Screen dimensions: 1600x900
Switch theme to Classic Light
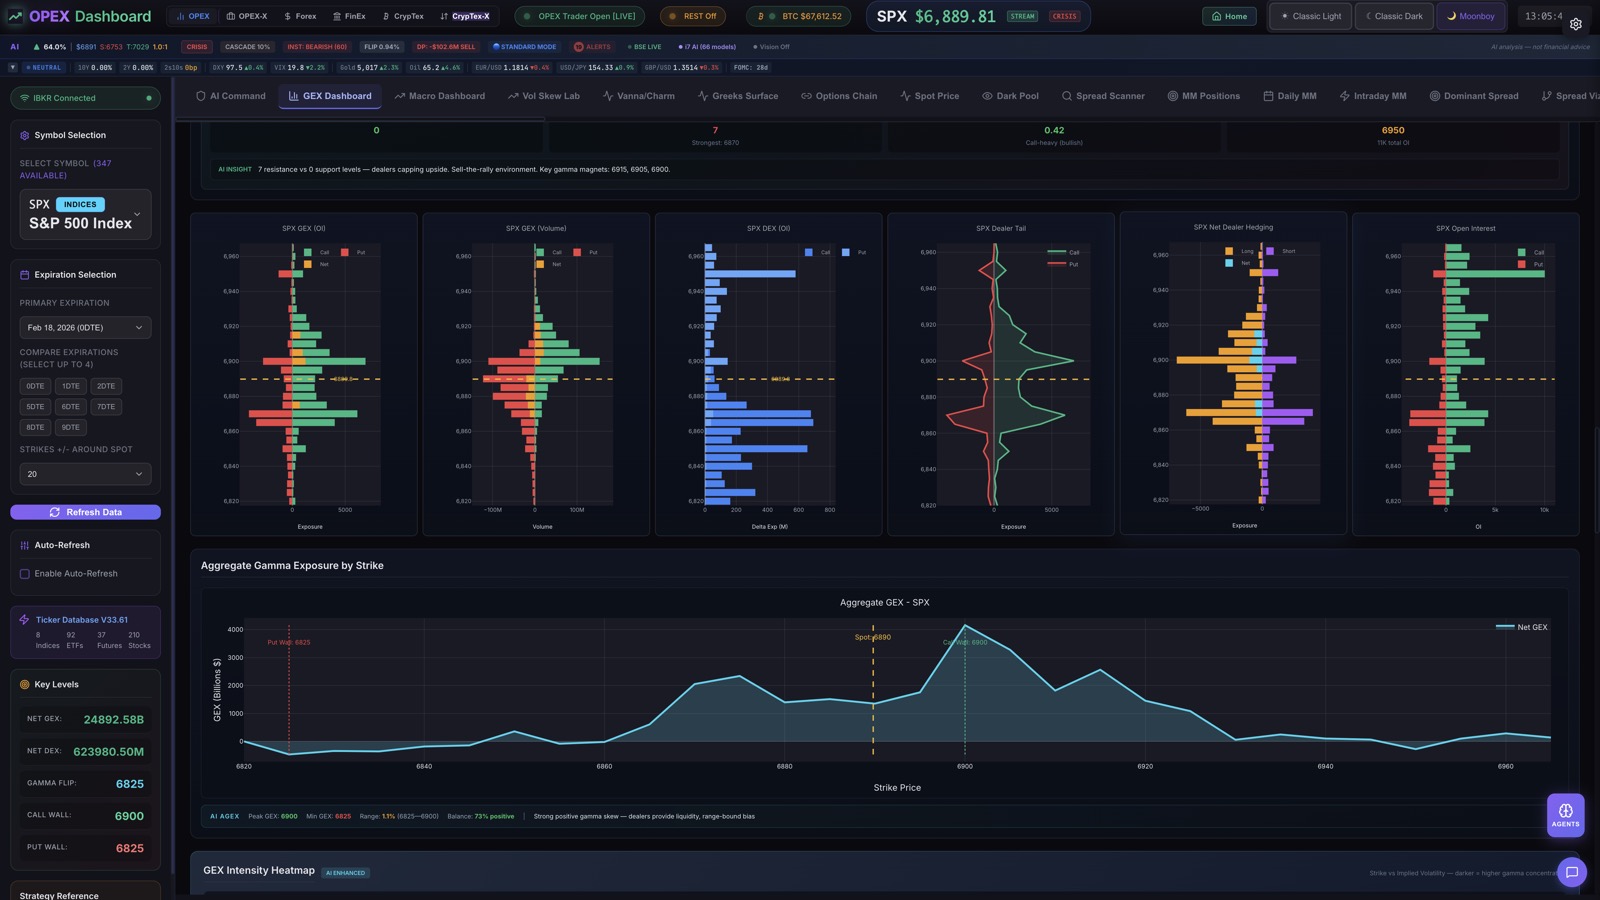tap(1309, 16)
